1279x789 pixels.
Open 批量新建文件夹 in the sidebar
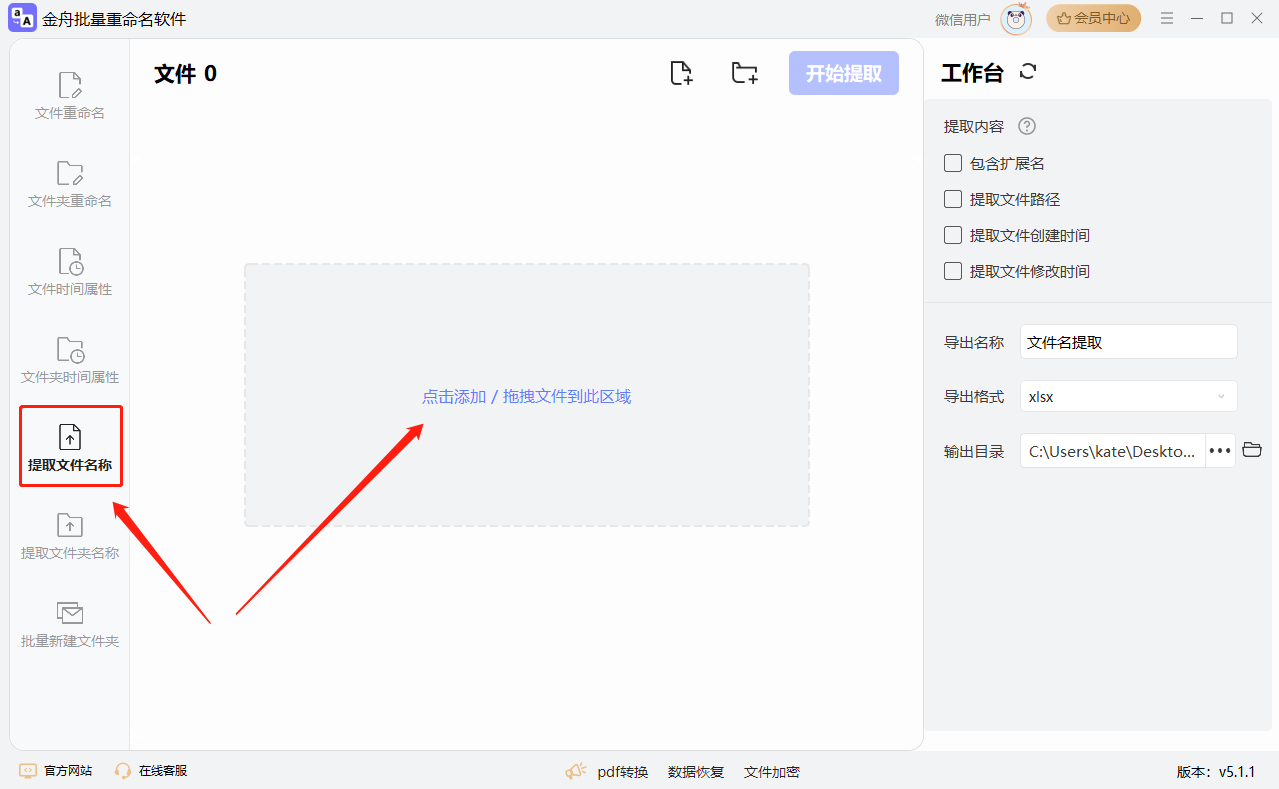click(x=70, y=624)
